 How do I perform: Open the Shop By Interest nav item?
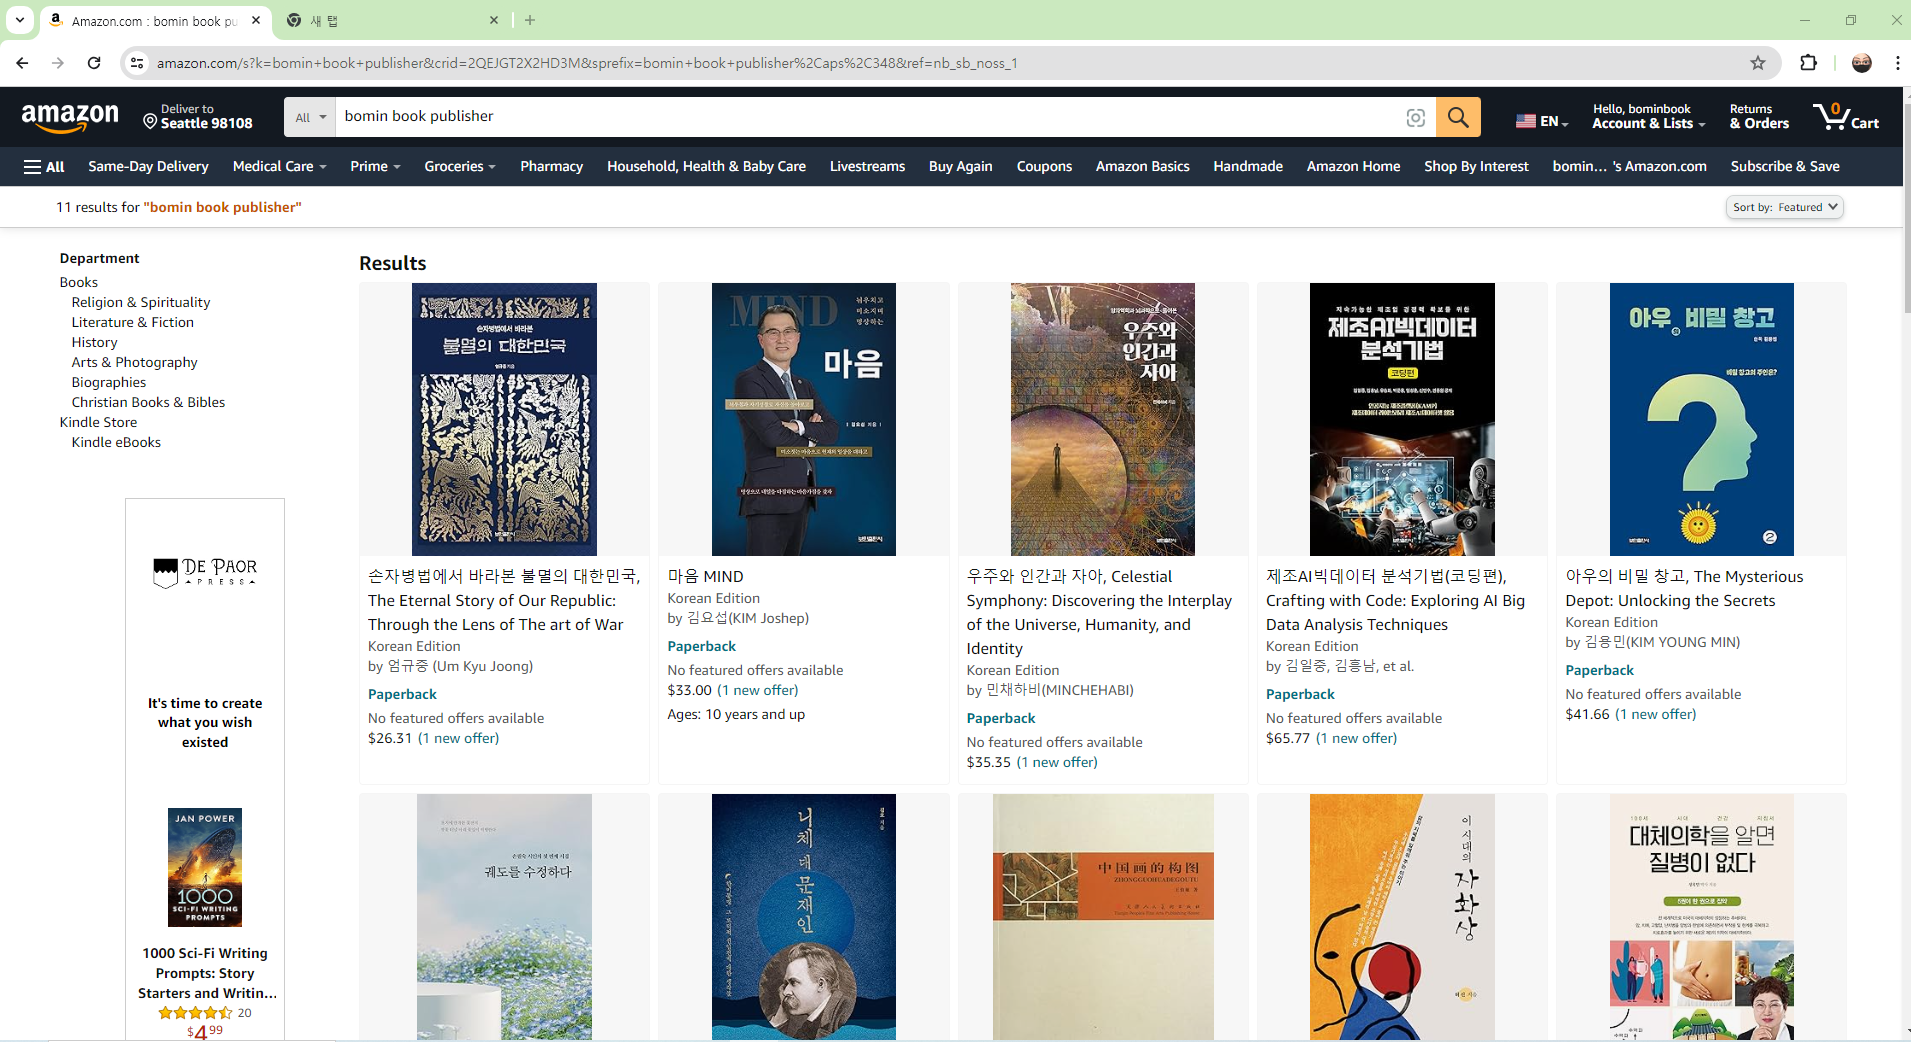[1476, 167]
